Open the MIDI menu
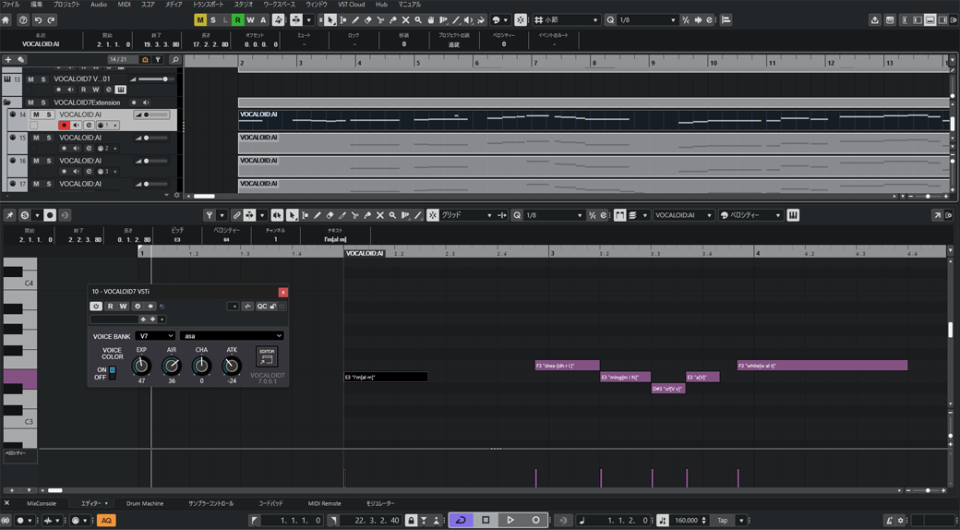 coord(124,4)
